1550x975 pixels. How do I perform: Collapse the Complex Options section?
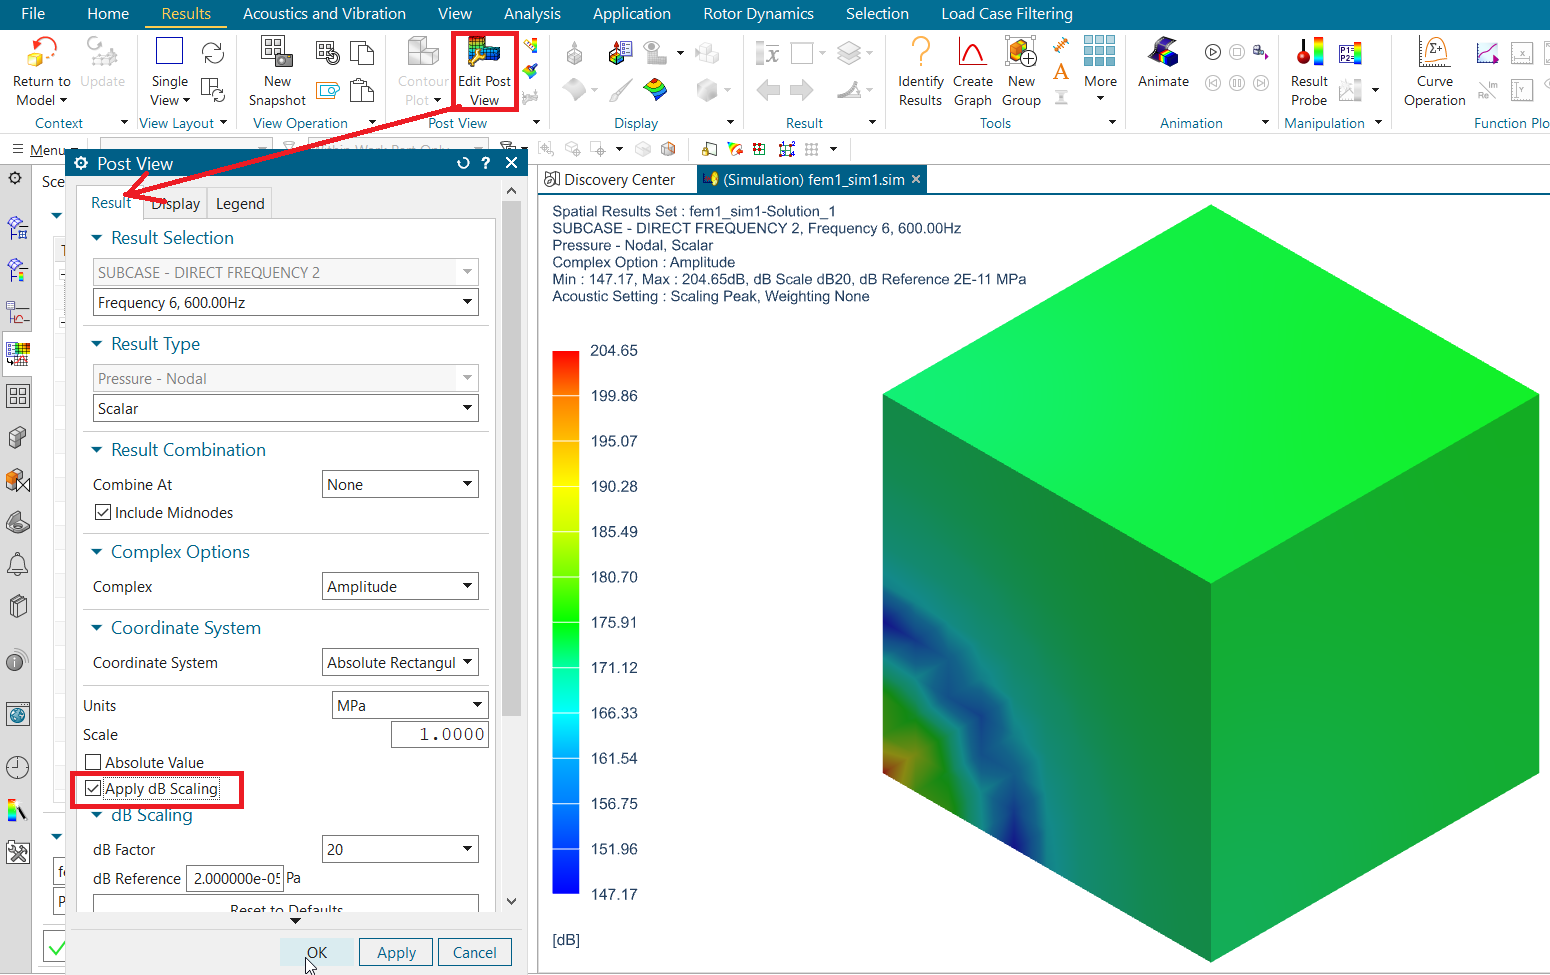coord(97,552)
